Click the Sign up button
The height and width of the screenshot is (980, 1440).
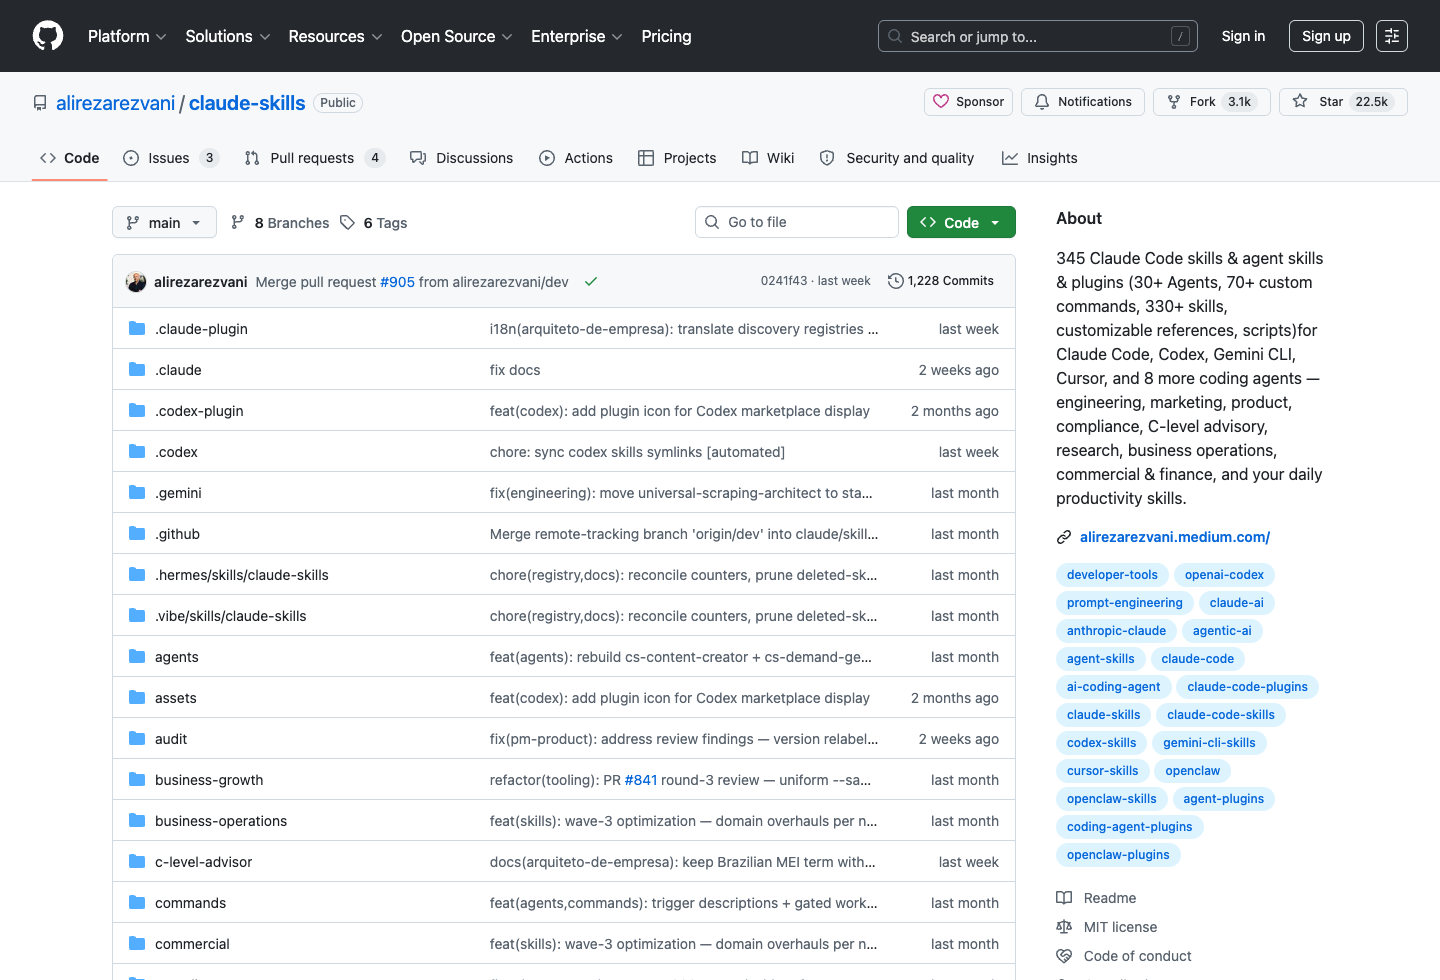coord(1326,36)
